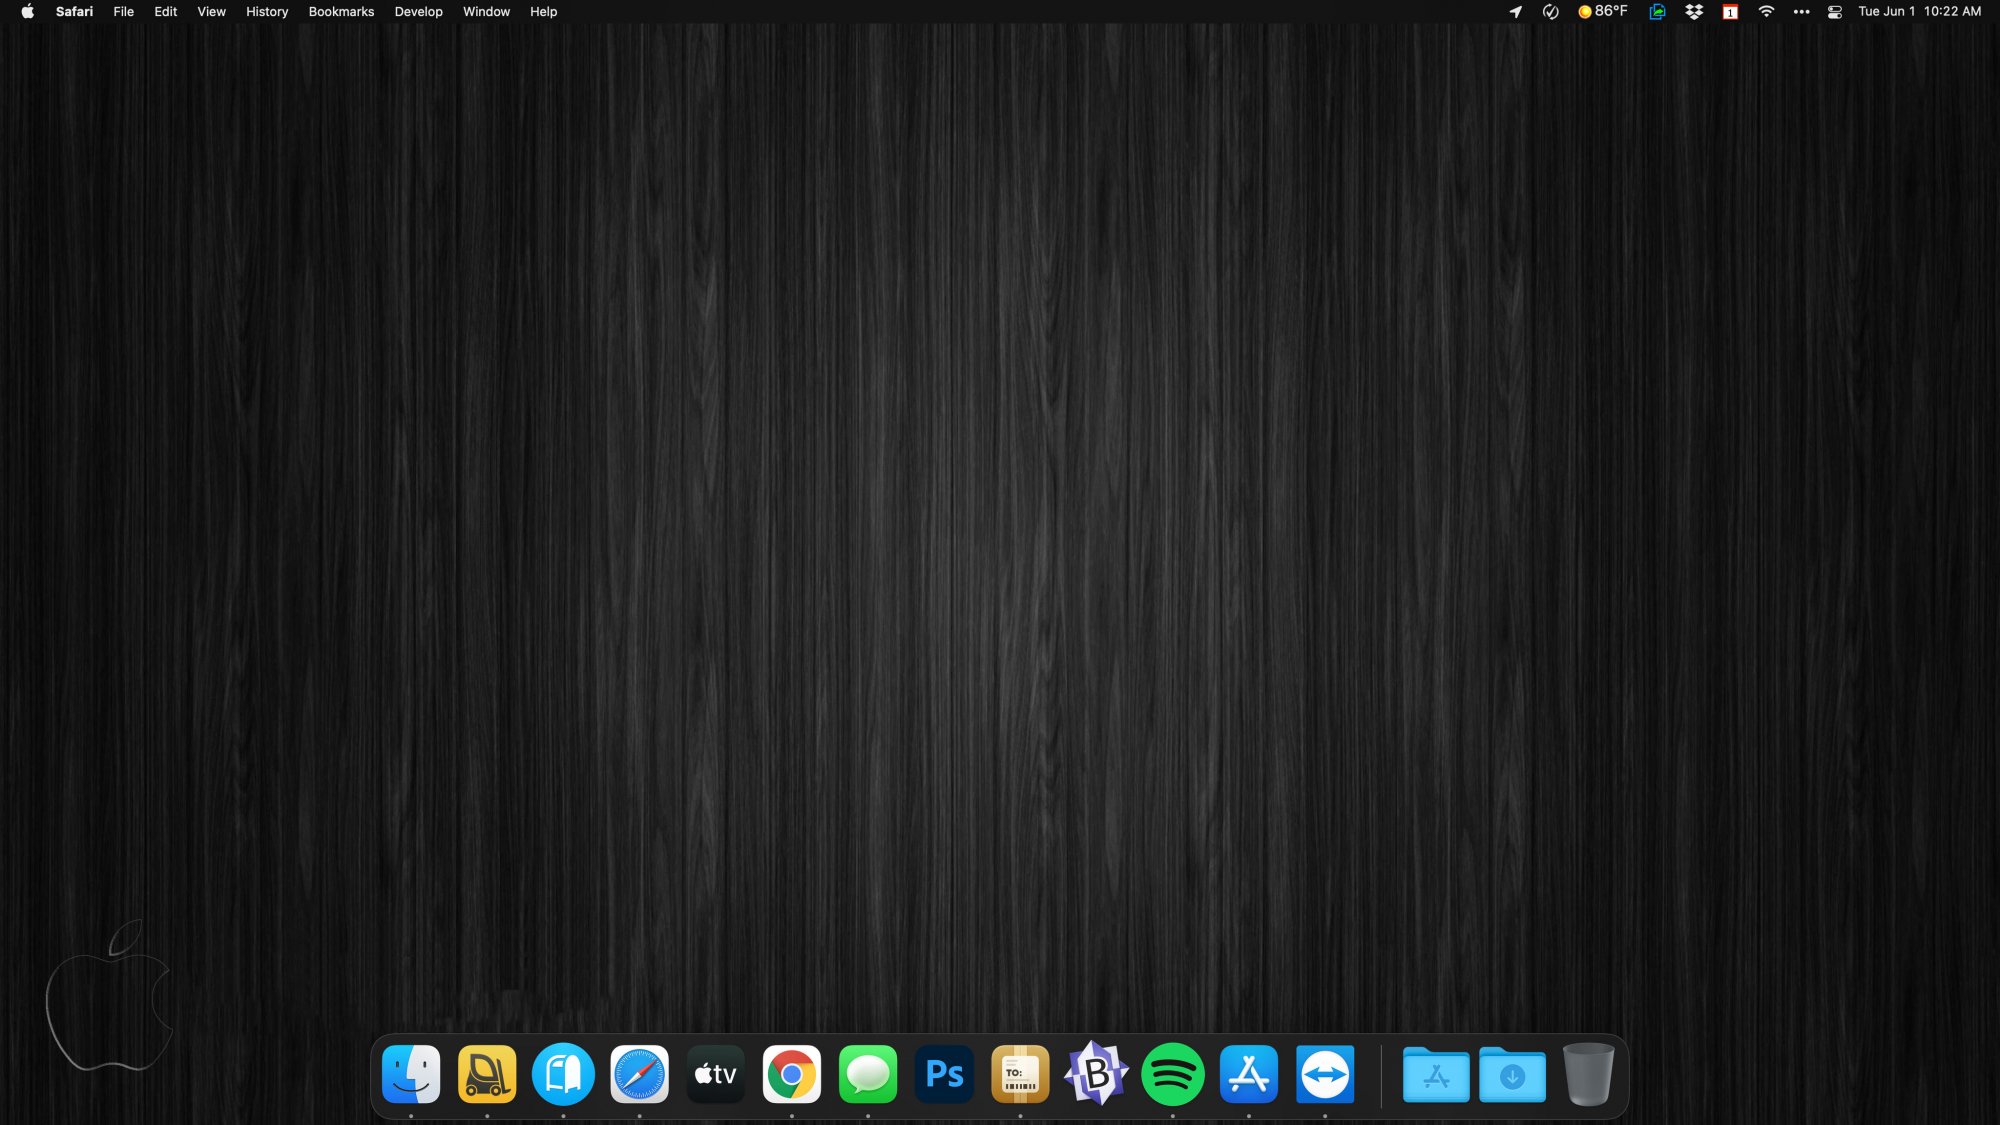Click the Google Chrome Dock icon
The height and width of the screenshot is (1125, 2000).
tap(791, 1075)
